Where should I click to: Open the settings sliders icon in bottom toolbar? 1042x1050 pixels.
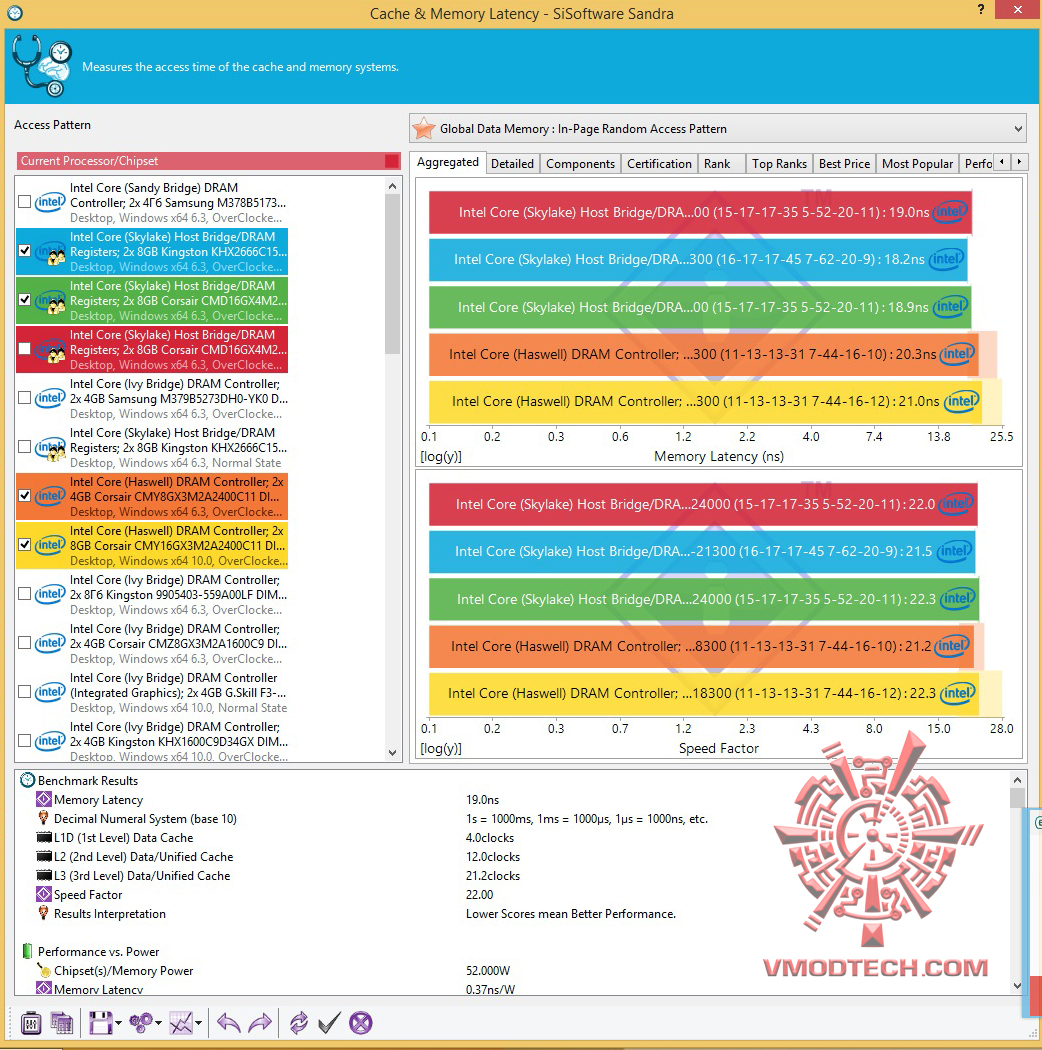click(x=31, y=1023)
